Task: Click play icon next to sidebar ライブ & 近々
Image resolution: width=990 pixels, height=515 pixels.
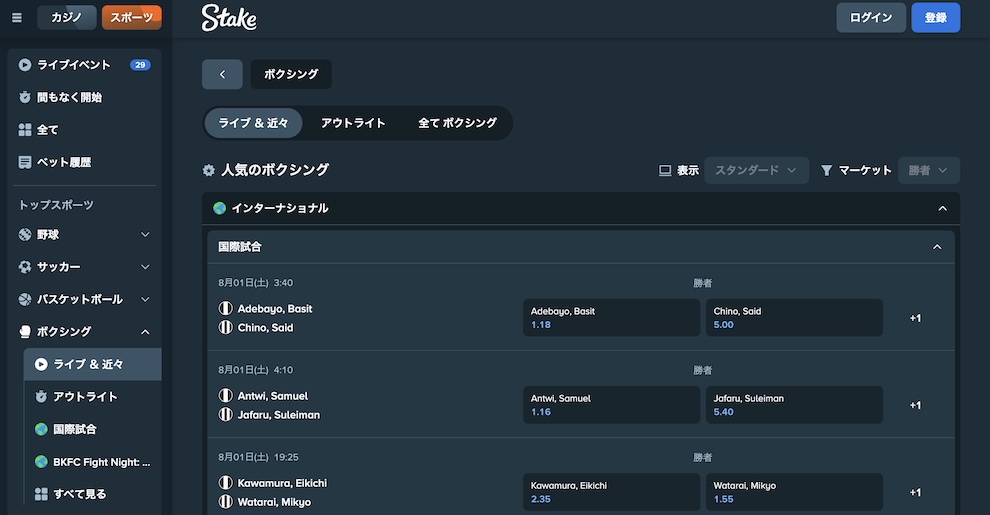Action: click(41, 364)
